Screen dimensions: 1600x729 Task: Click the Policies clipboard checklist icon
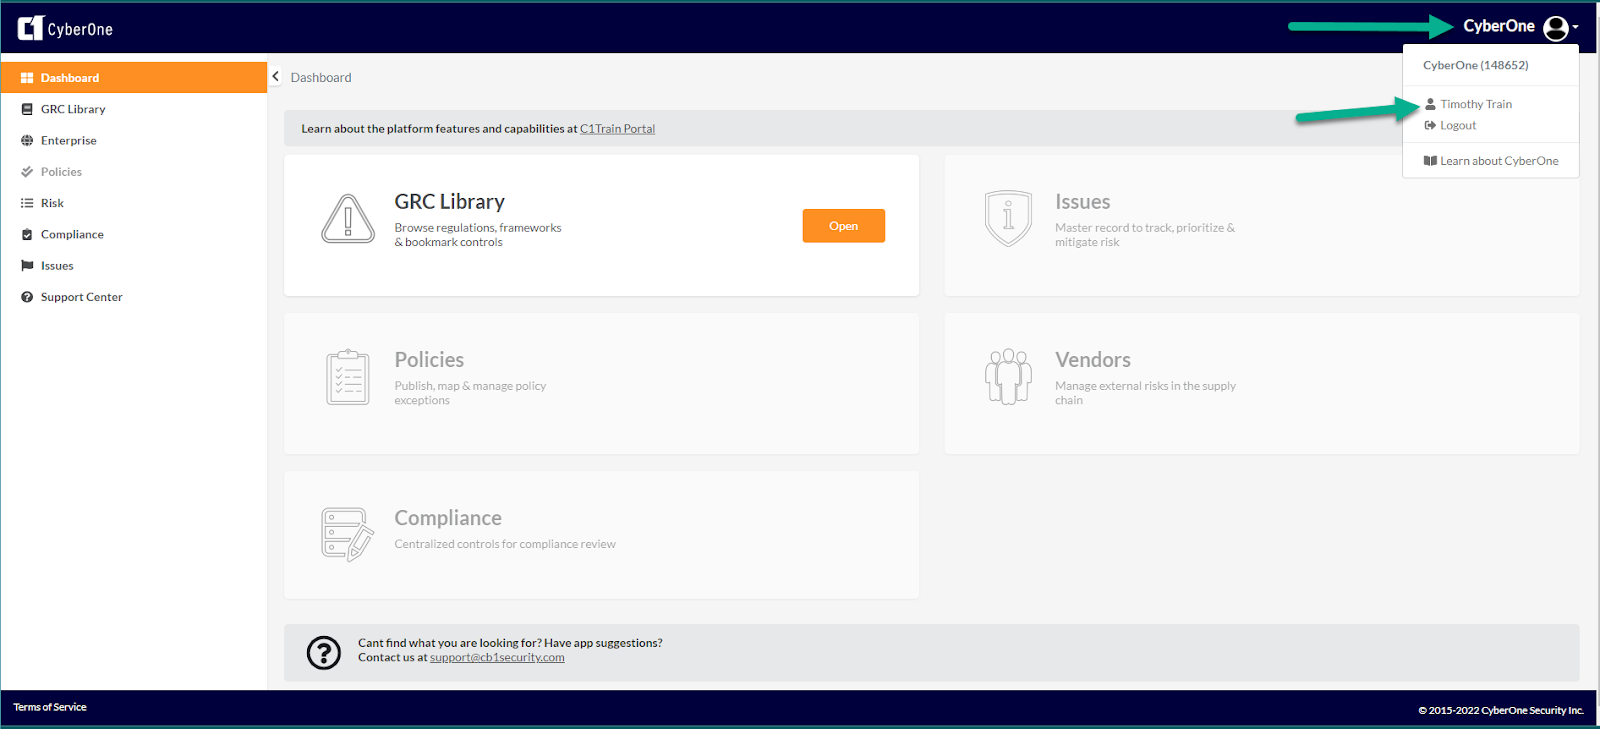(348, 377)
